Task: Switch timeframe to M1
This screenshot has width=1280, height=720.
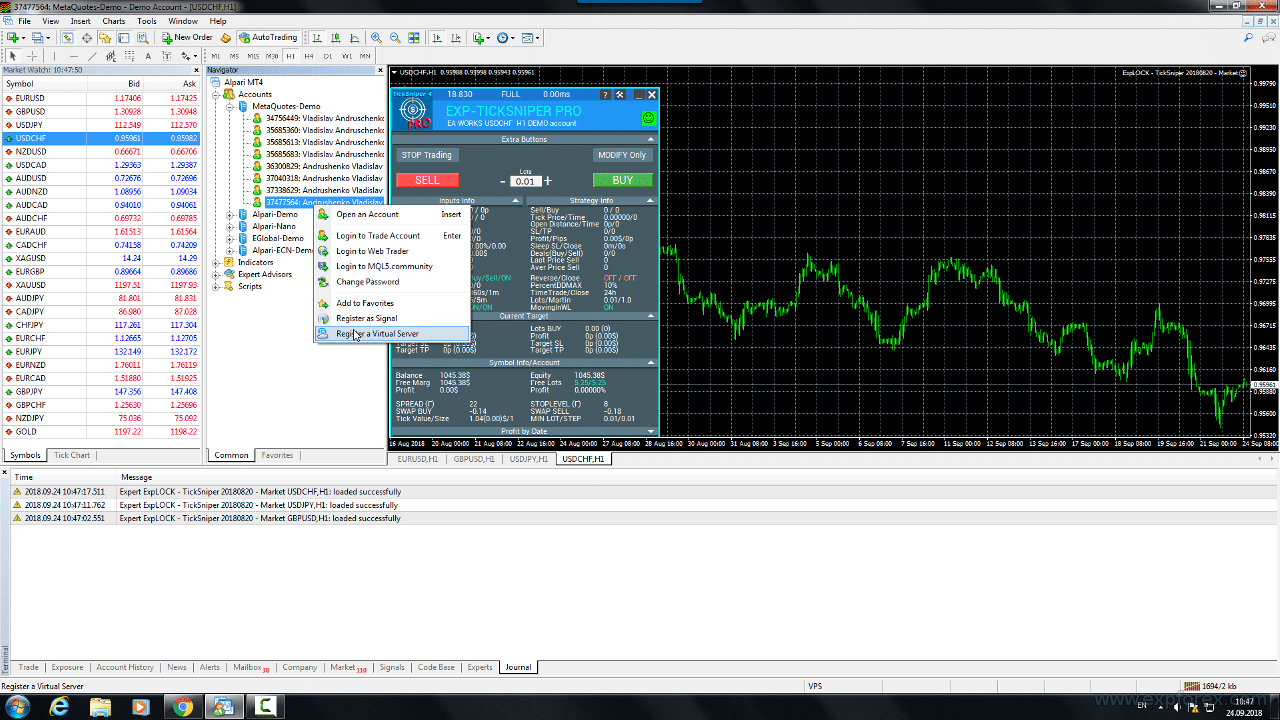Action: click(x=216, y=56)
